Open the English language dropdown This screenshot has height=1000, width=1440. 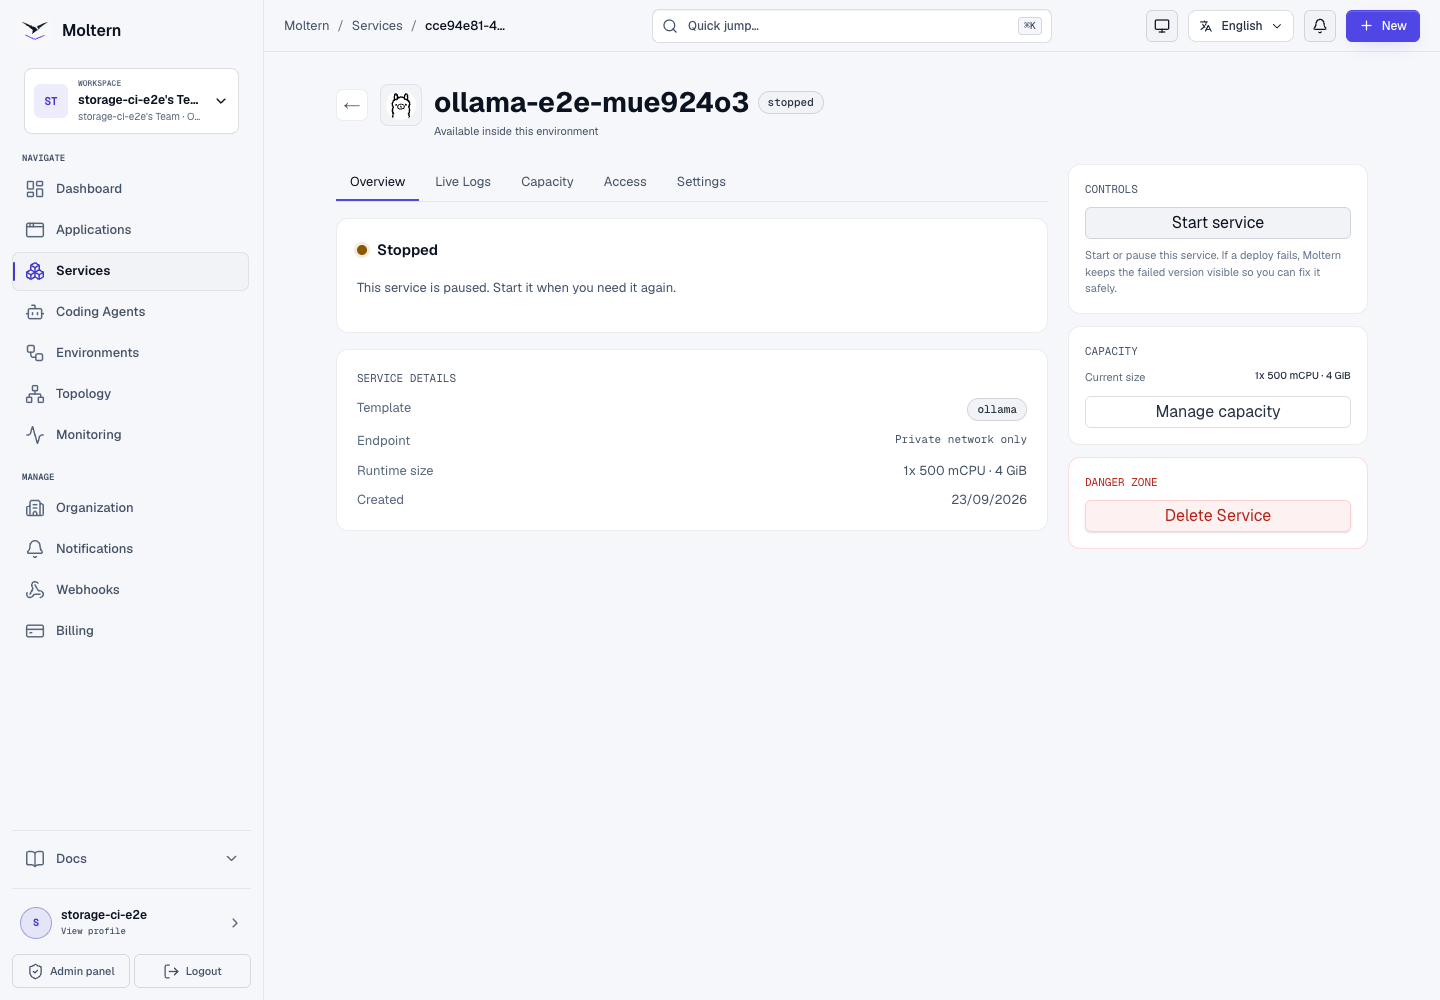(1241, 26)
